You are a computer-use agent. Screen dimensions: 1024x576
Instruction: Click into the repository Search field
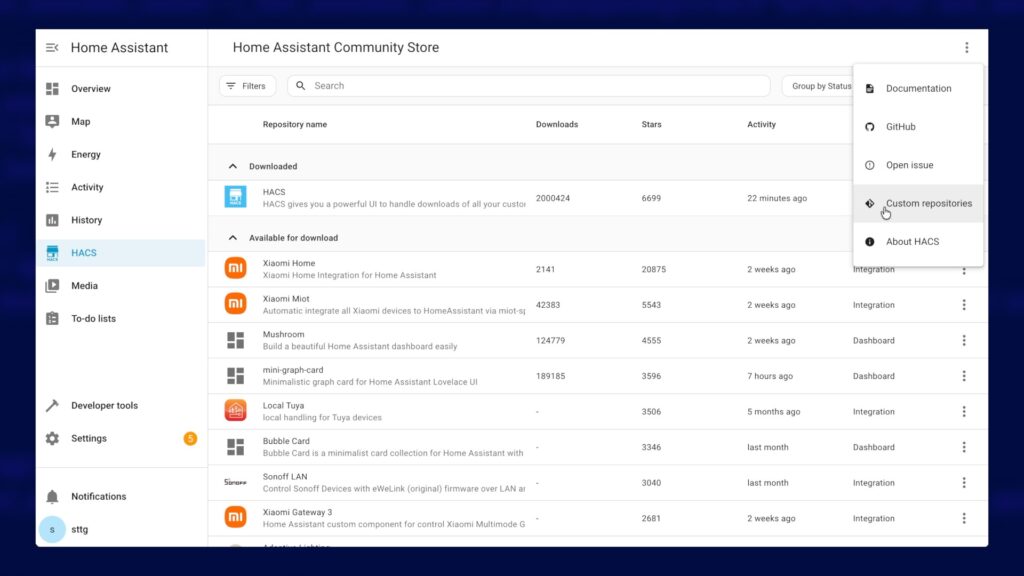click(x=530, y=86)
